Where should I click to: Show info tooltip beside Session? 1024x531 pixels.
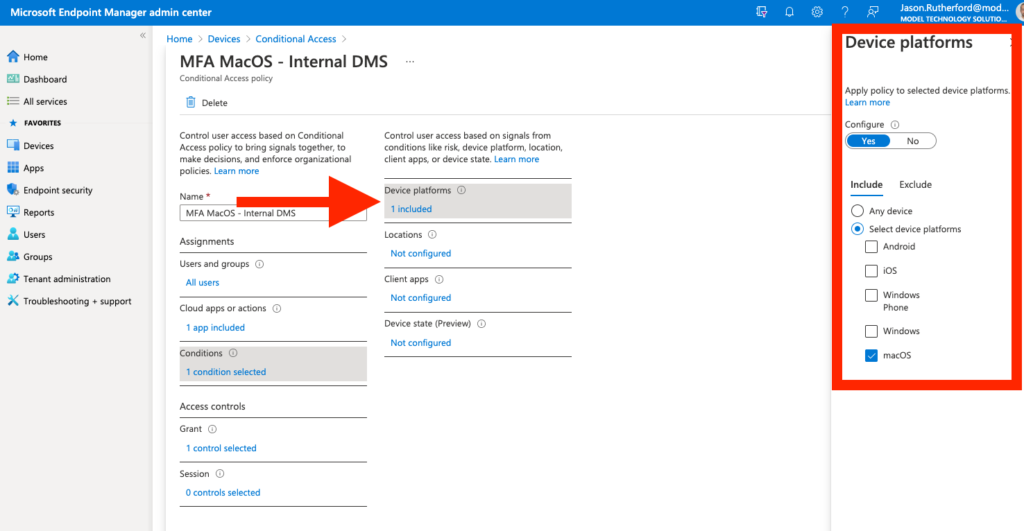[x=220, y=474]
